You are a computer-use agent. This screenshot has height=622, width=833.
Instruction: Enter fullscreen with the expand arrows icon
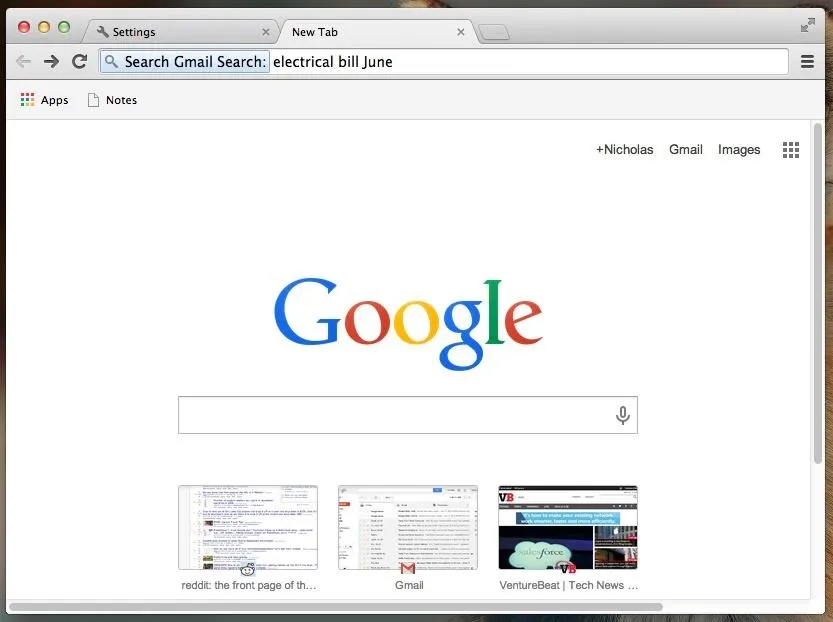808,25
